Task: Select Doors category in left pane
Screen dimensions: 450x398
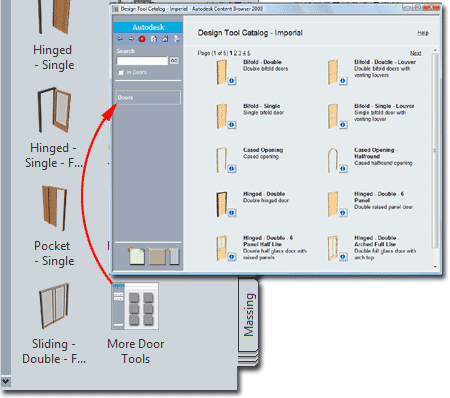Action: coord(148,98)
